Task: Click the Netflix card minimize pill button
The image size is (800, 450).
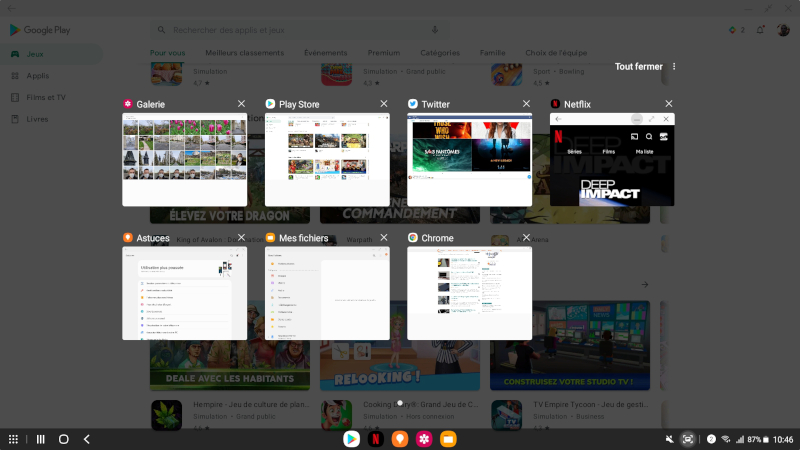Action: click(x=636, y=119)
